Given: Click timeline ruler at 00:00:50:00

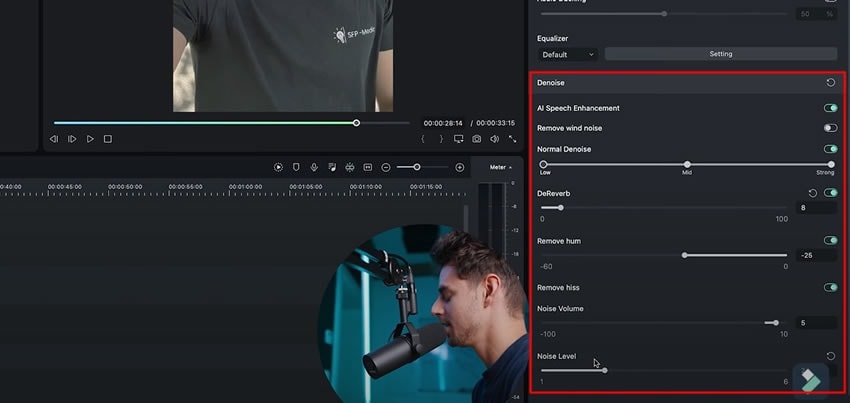Looking at the screenshot, I should click(x=125, y=187).
